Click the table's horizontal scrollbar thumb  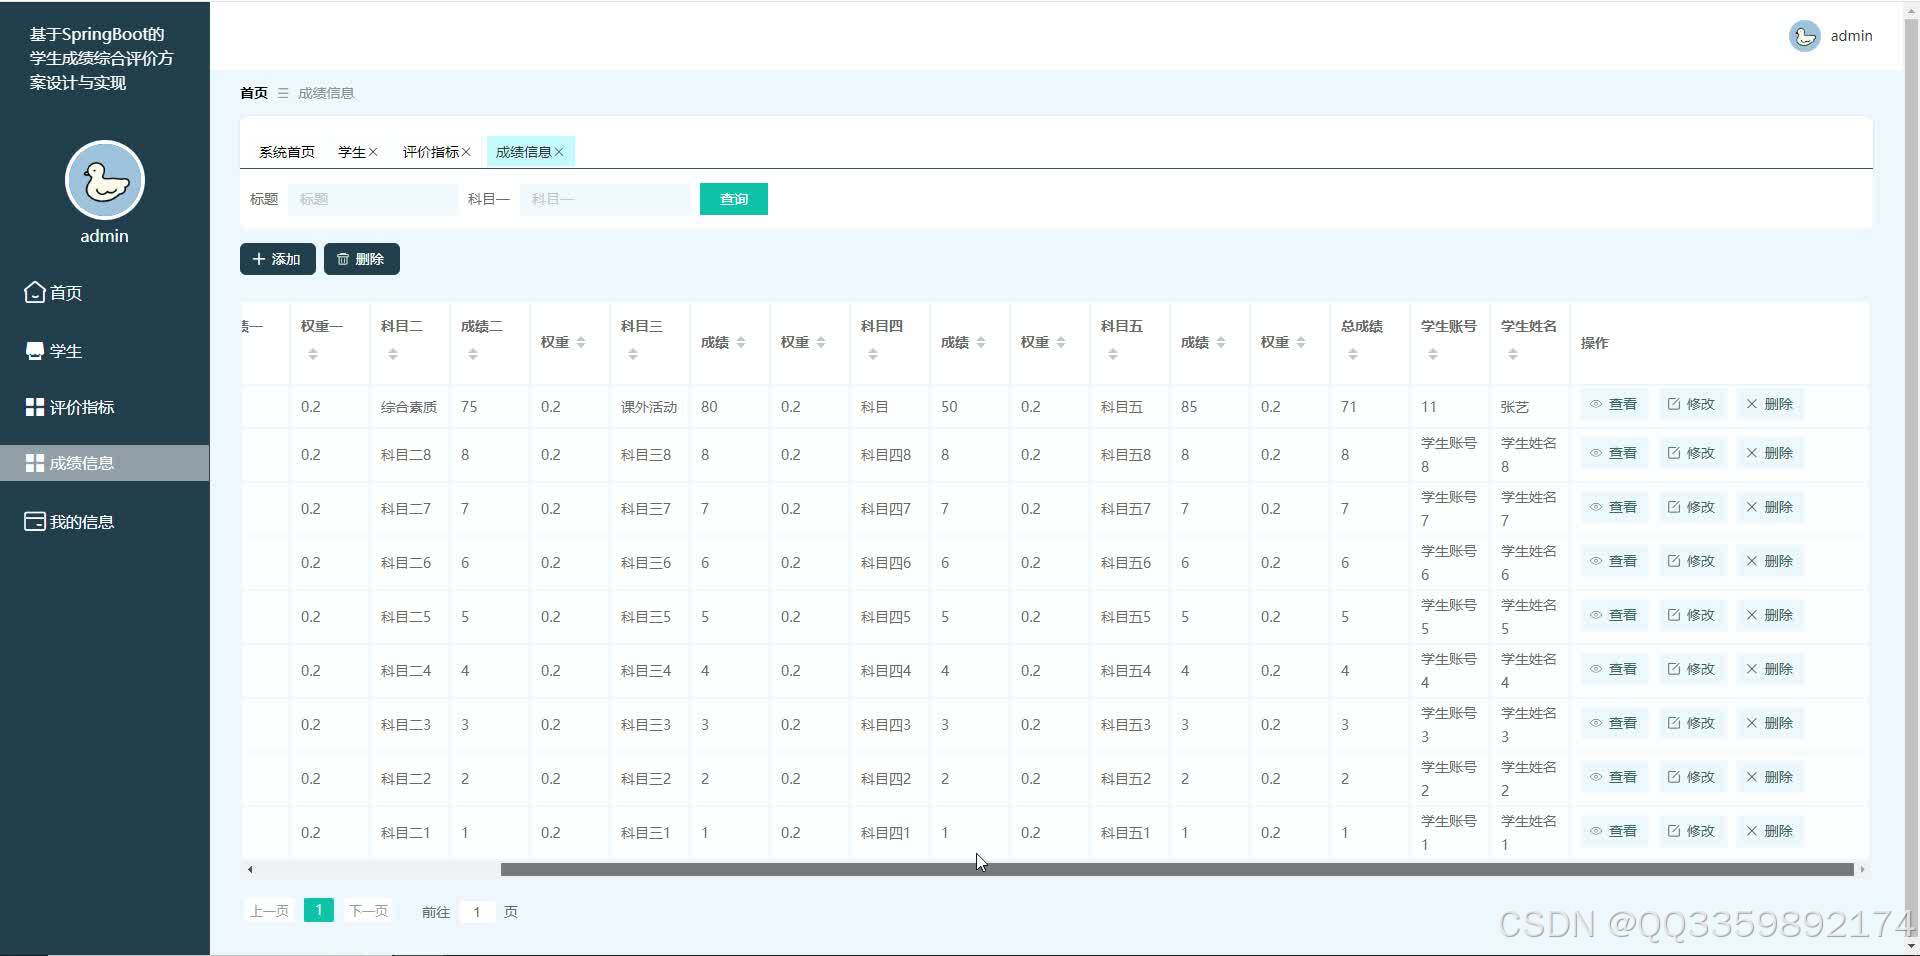click(x=1177, y=869)
